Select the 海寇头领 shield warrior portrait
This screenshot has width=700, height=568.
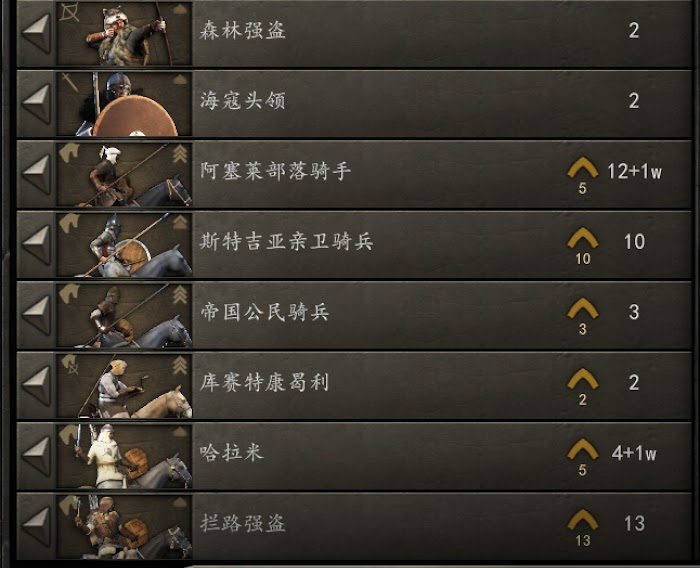tap(124, 104)
